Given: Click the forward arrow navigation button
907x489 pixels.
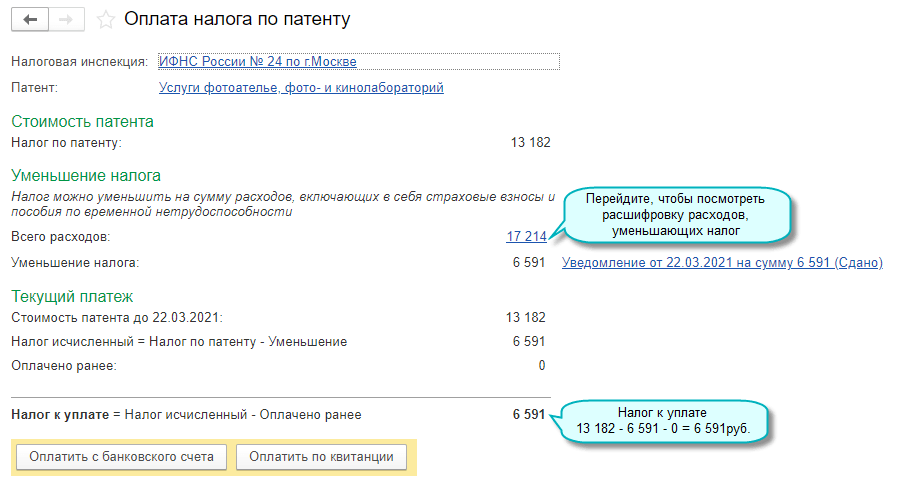Looking at the screenshot, I should pos(66,19).
